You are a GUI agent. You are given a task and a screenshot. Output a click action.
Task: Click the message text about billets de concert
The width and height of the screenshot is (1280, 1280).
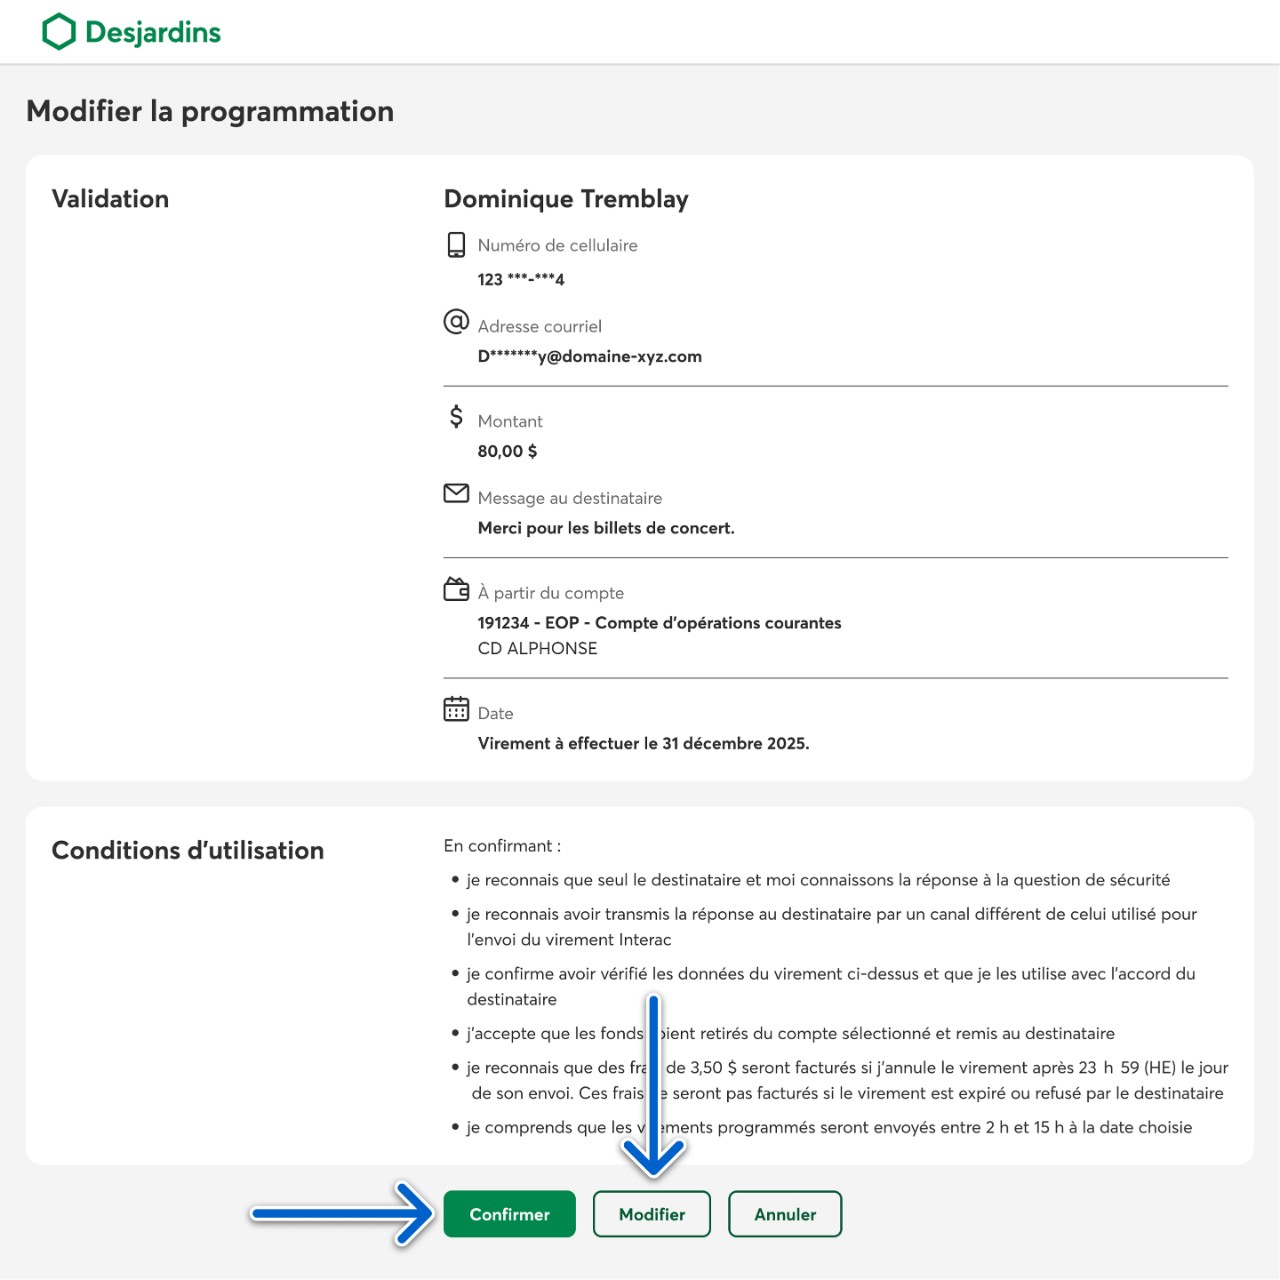click(606, 528)
